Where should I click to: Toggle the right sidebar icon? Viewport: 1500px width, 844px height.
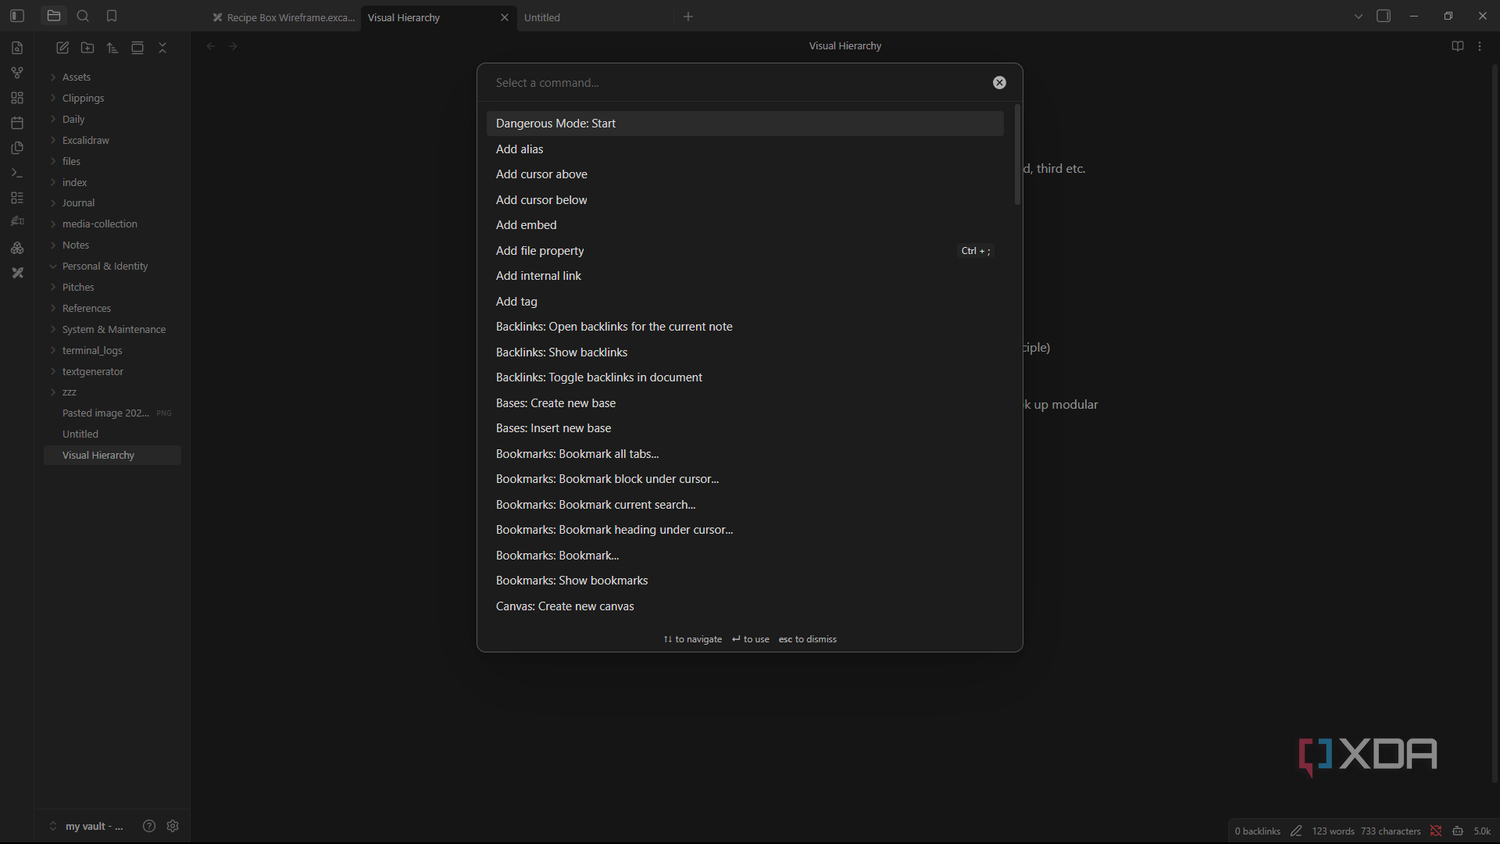[x=1384, y=16]
